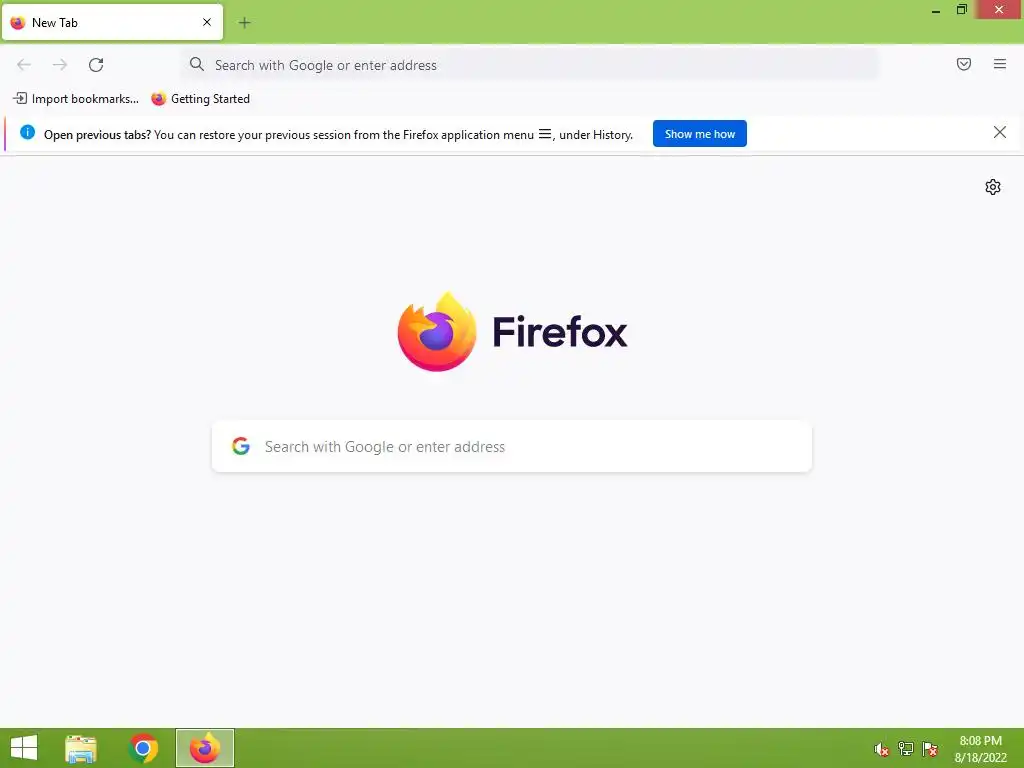Click the muted volume tray icon
1024x768 pixels.
(882, 749)
